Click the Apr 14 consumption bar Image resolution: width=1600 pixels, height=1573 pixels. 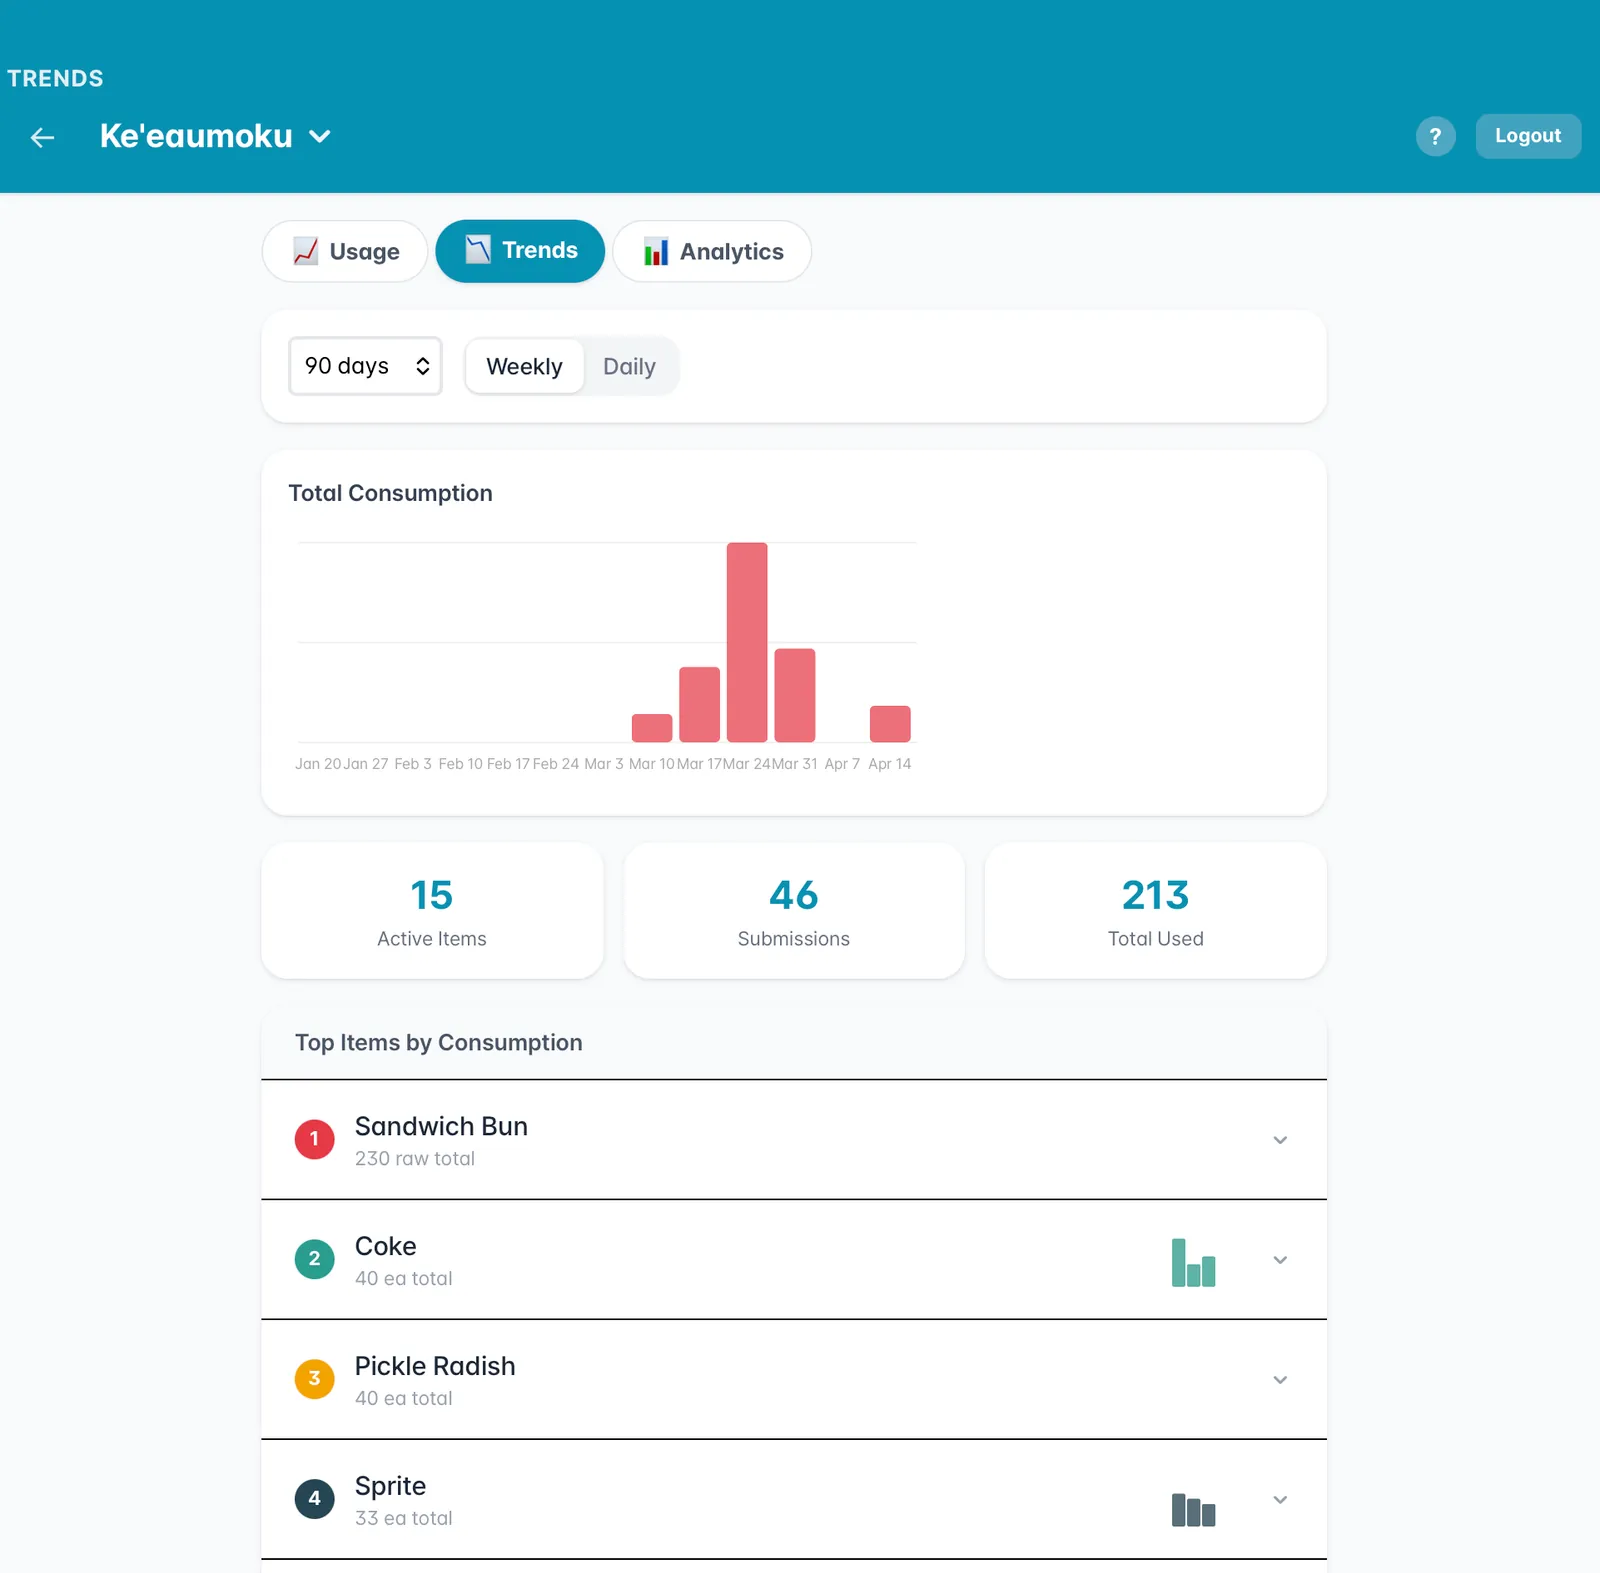pyautogui.click(x=890, y=724)
